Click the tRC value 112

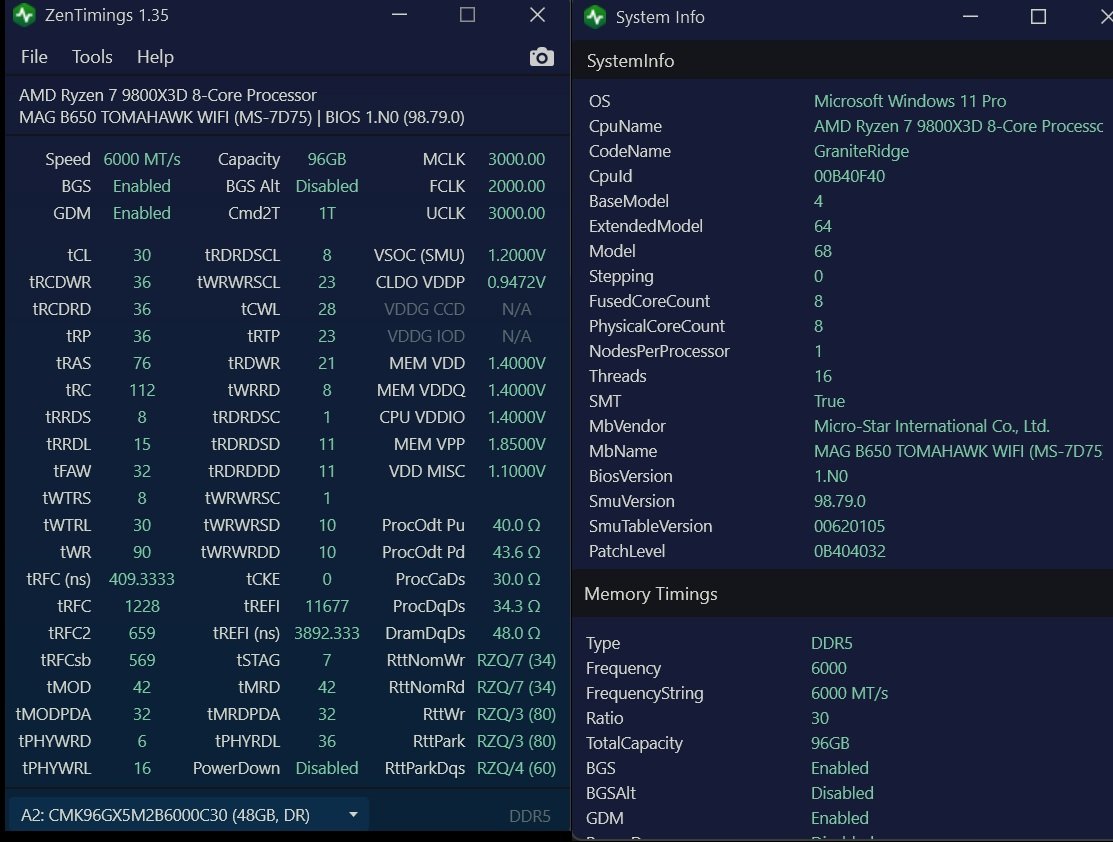(x=142, y=390)
